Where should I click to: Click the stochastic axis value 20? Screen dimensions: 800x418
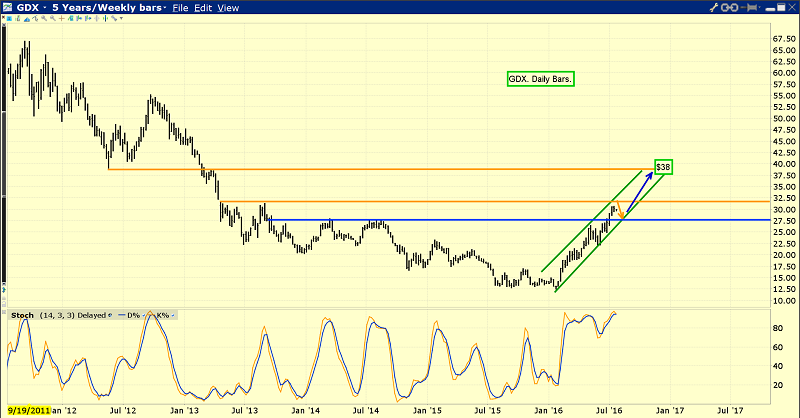click(x=778, y=385)
